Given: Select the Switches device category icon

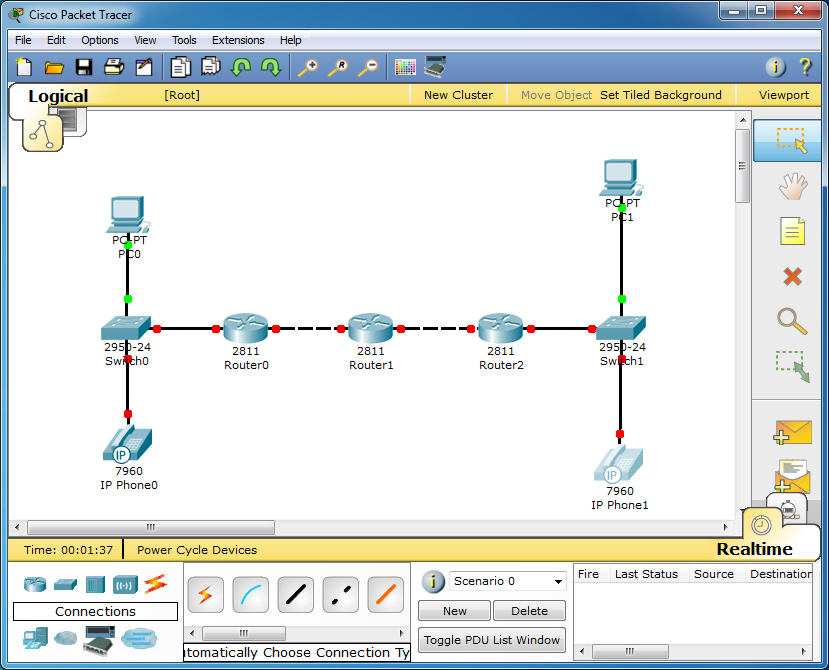Looking at the screenshot, I should (65, 584).
